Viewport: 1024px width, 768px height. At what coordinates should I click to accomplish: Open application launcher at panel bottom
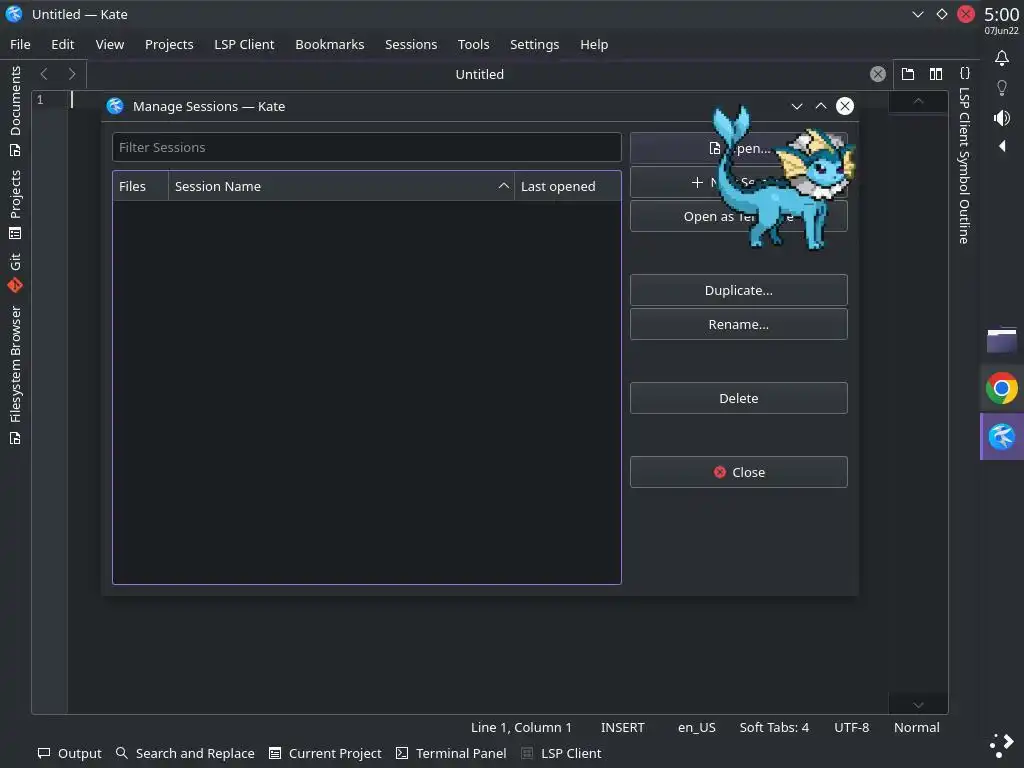coord(1002,744)
